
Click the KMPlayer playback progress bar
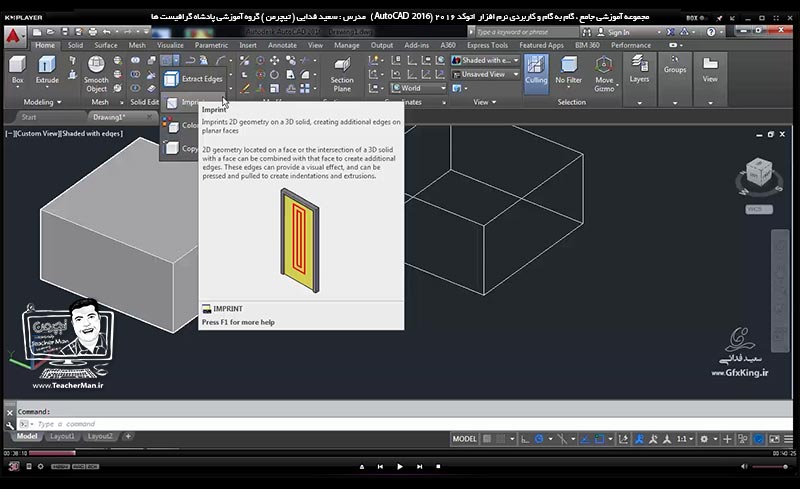click(400, 453)
